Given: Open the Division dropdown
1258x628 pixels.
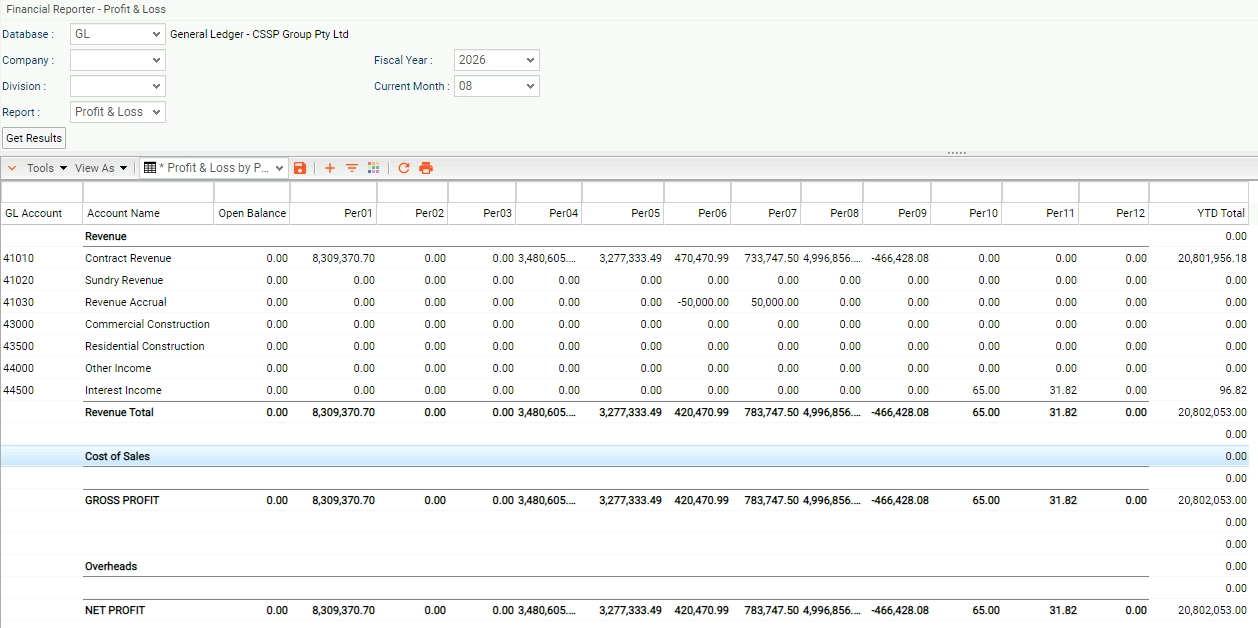Looking at the screenshot, I should (118, 86).
